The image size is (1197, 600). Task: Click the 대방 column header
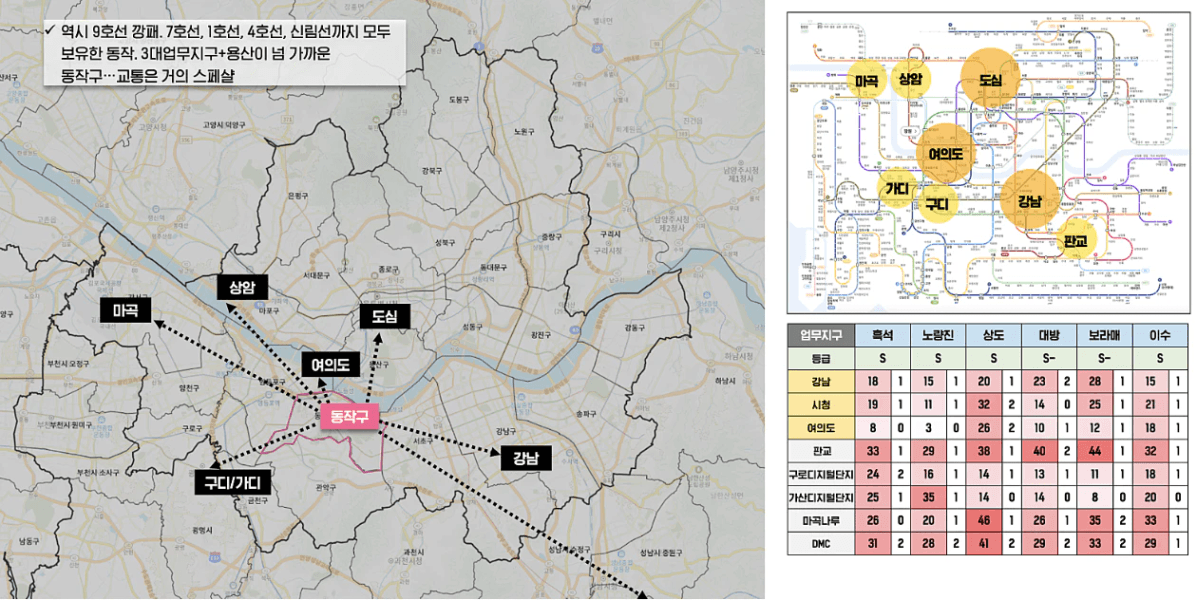click(1049, 335)
